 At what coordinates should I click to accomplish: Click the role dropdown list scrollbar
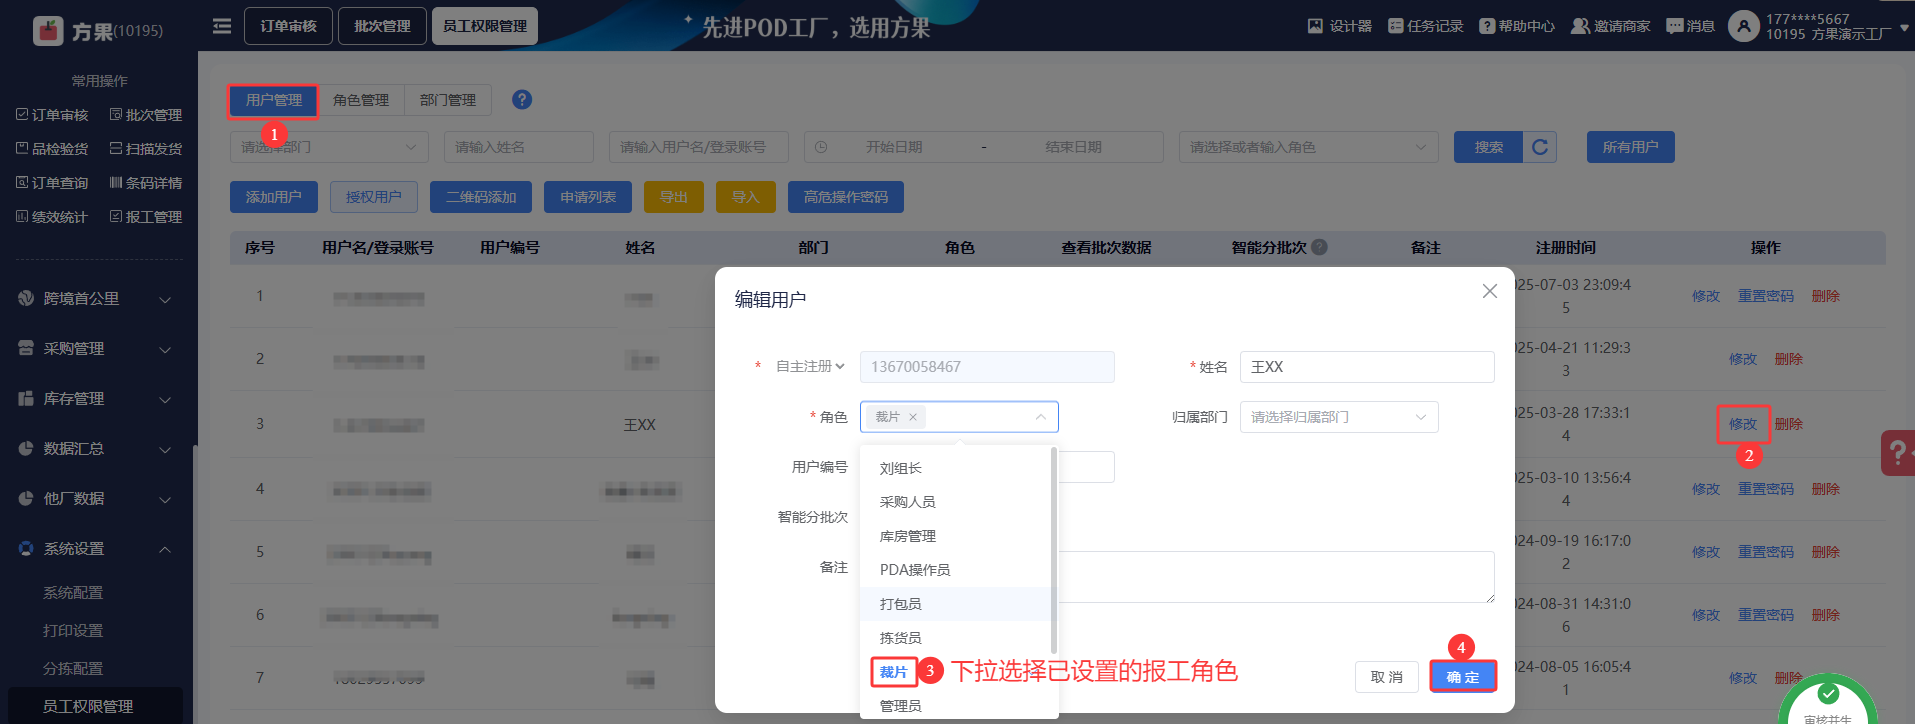(1054, 550)
